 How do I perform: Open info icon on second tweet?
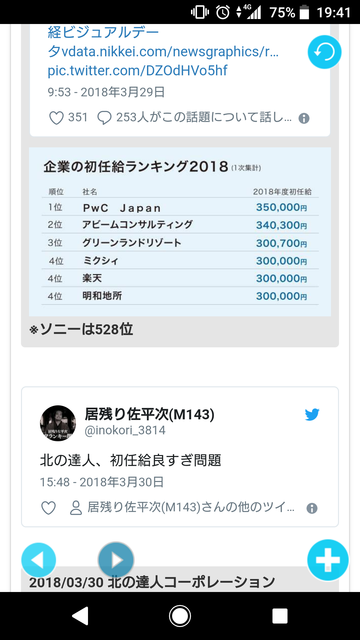coord(312,508)
